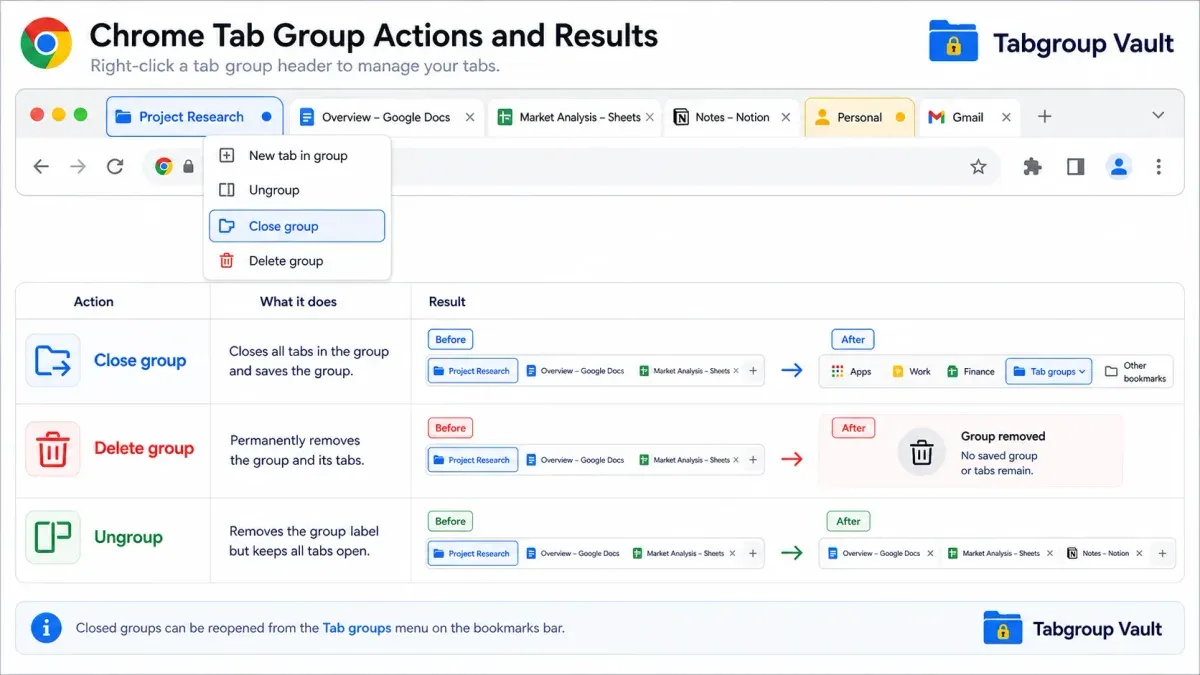
Task: Choose Close group from context menu
Action: click(296, 226)
